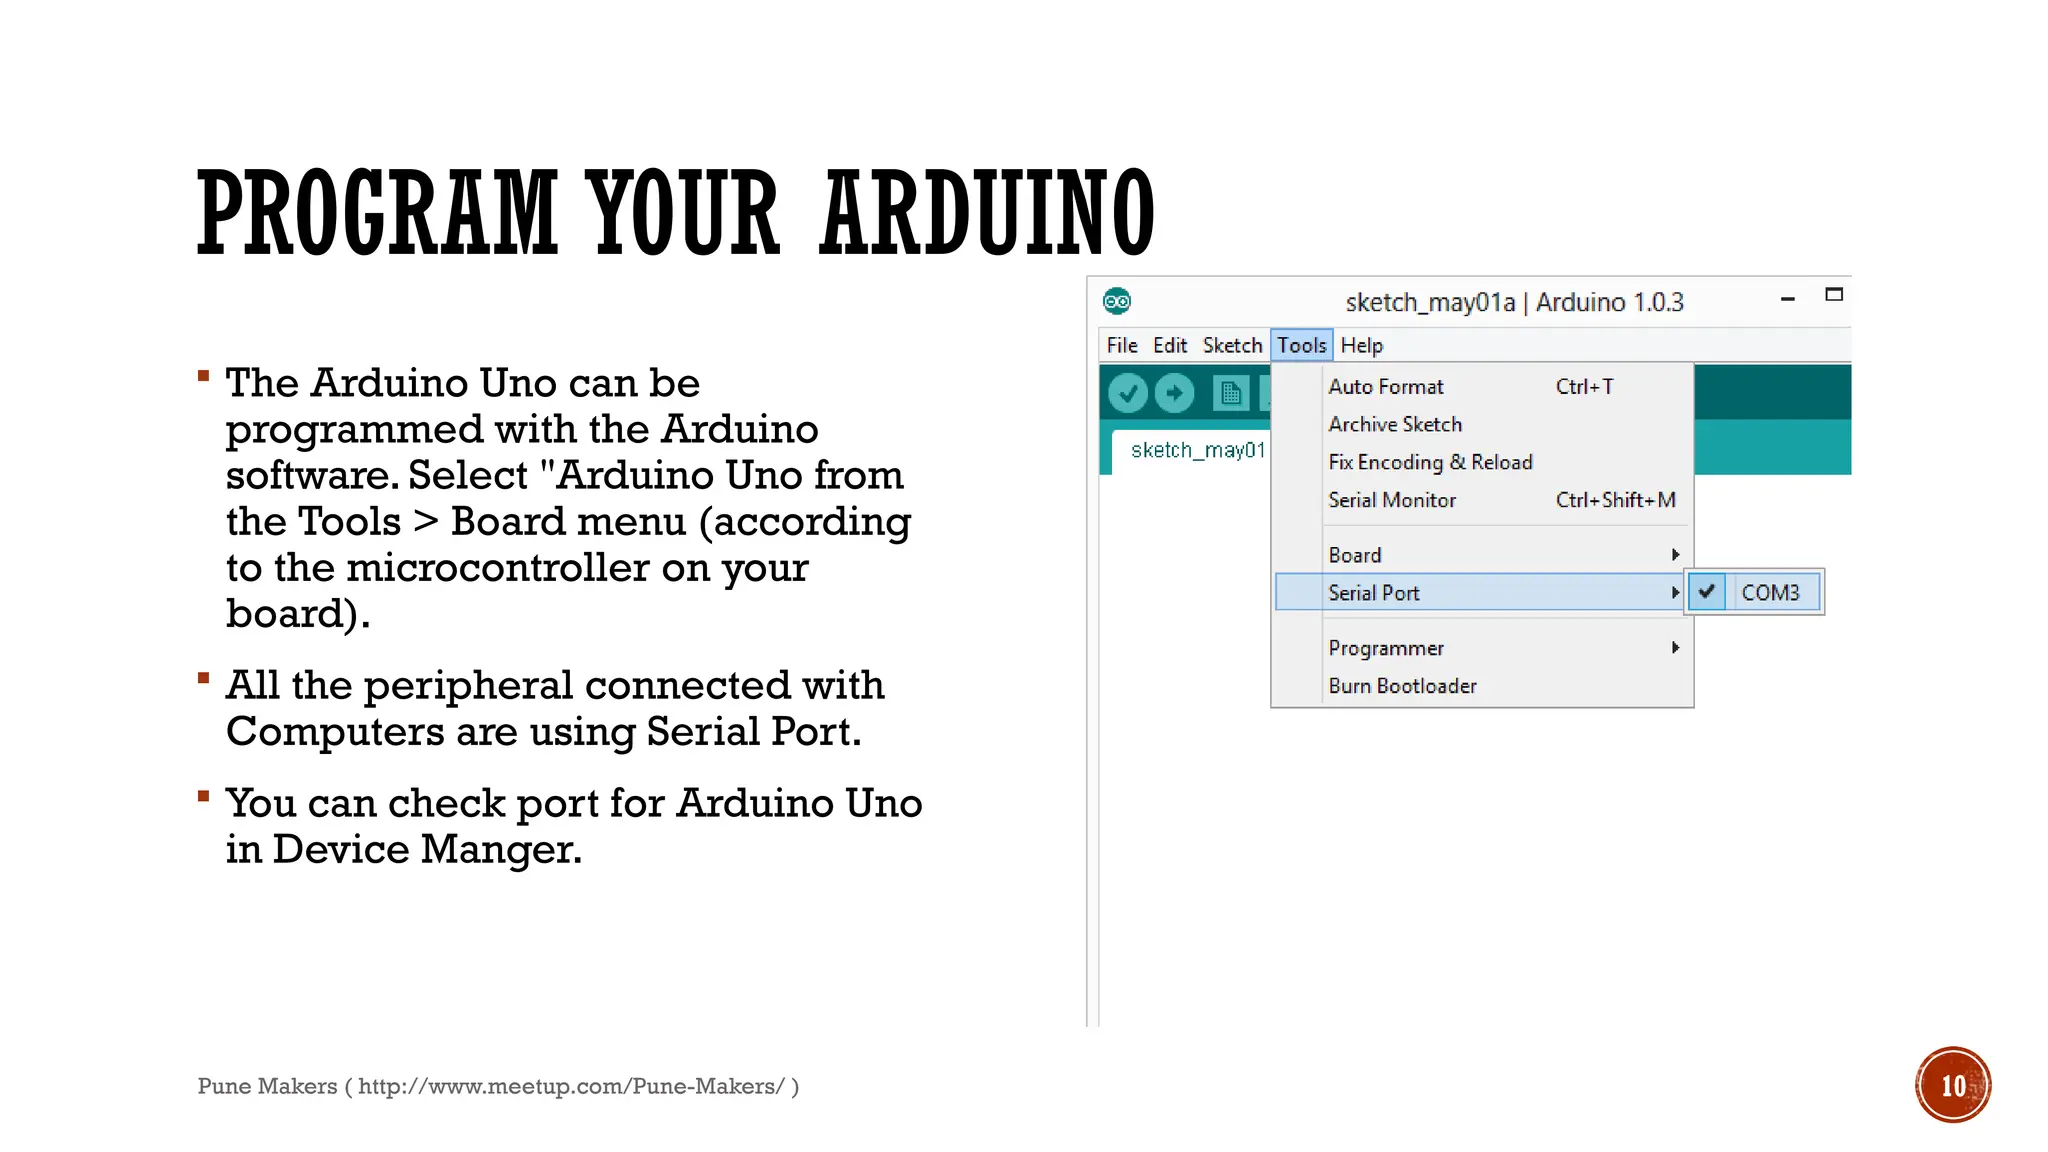Click the Verify checkmark toolbar icon
This screenshot has width=2048, height=1152.
click(1127, 394)
